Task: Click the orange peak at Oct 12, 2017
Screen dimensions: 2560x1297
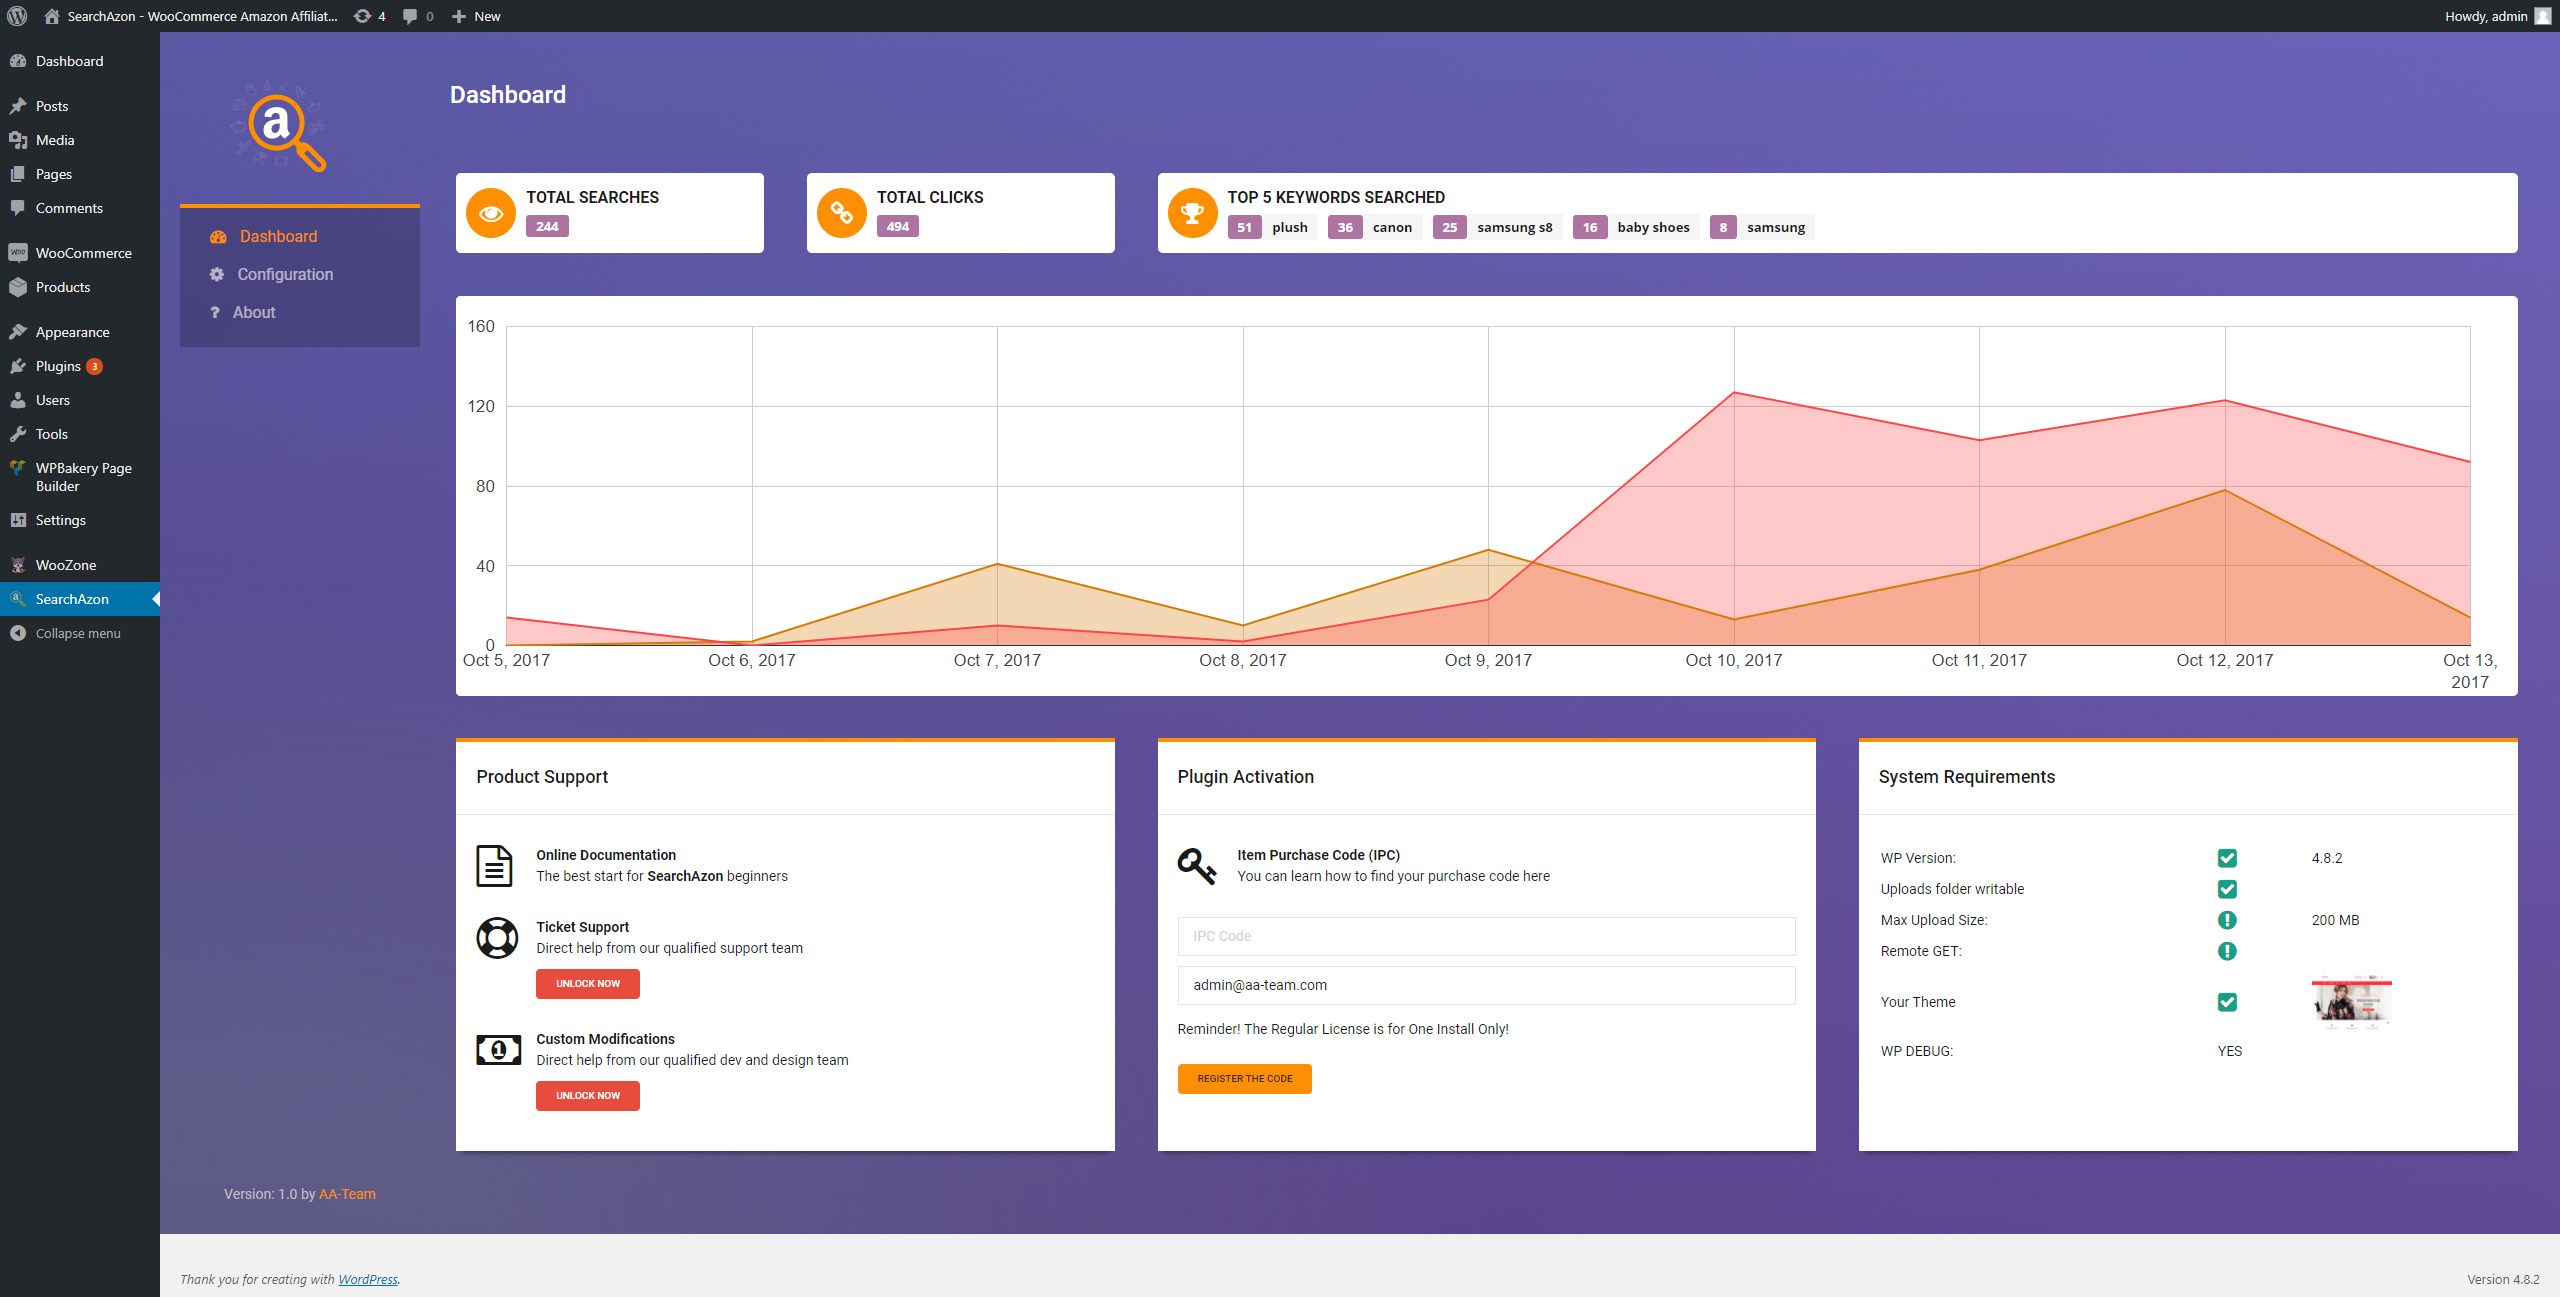Action: 2225,490
